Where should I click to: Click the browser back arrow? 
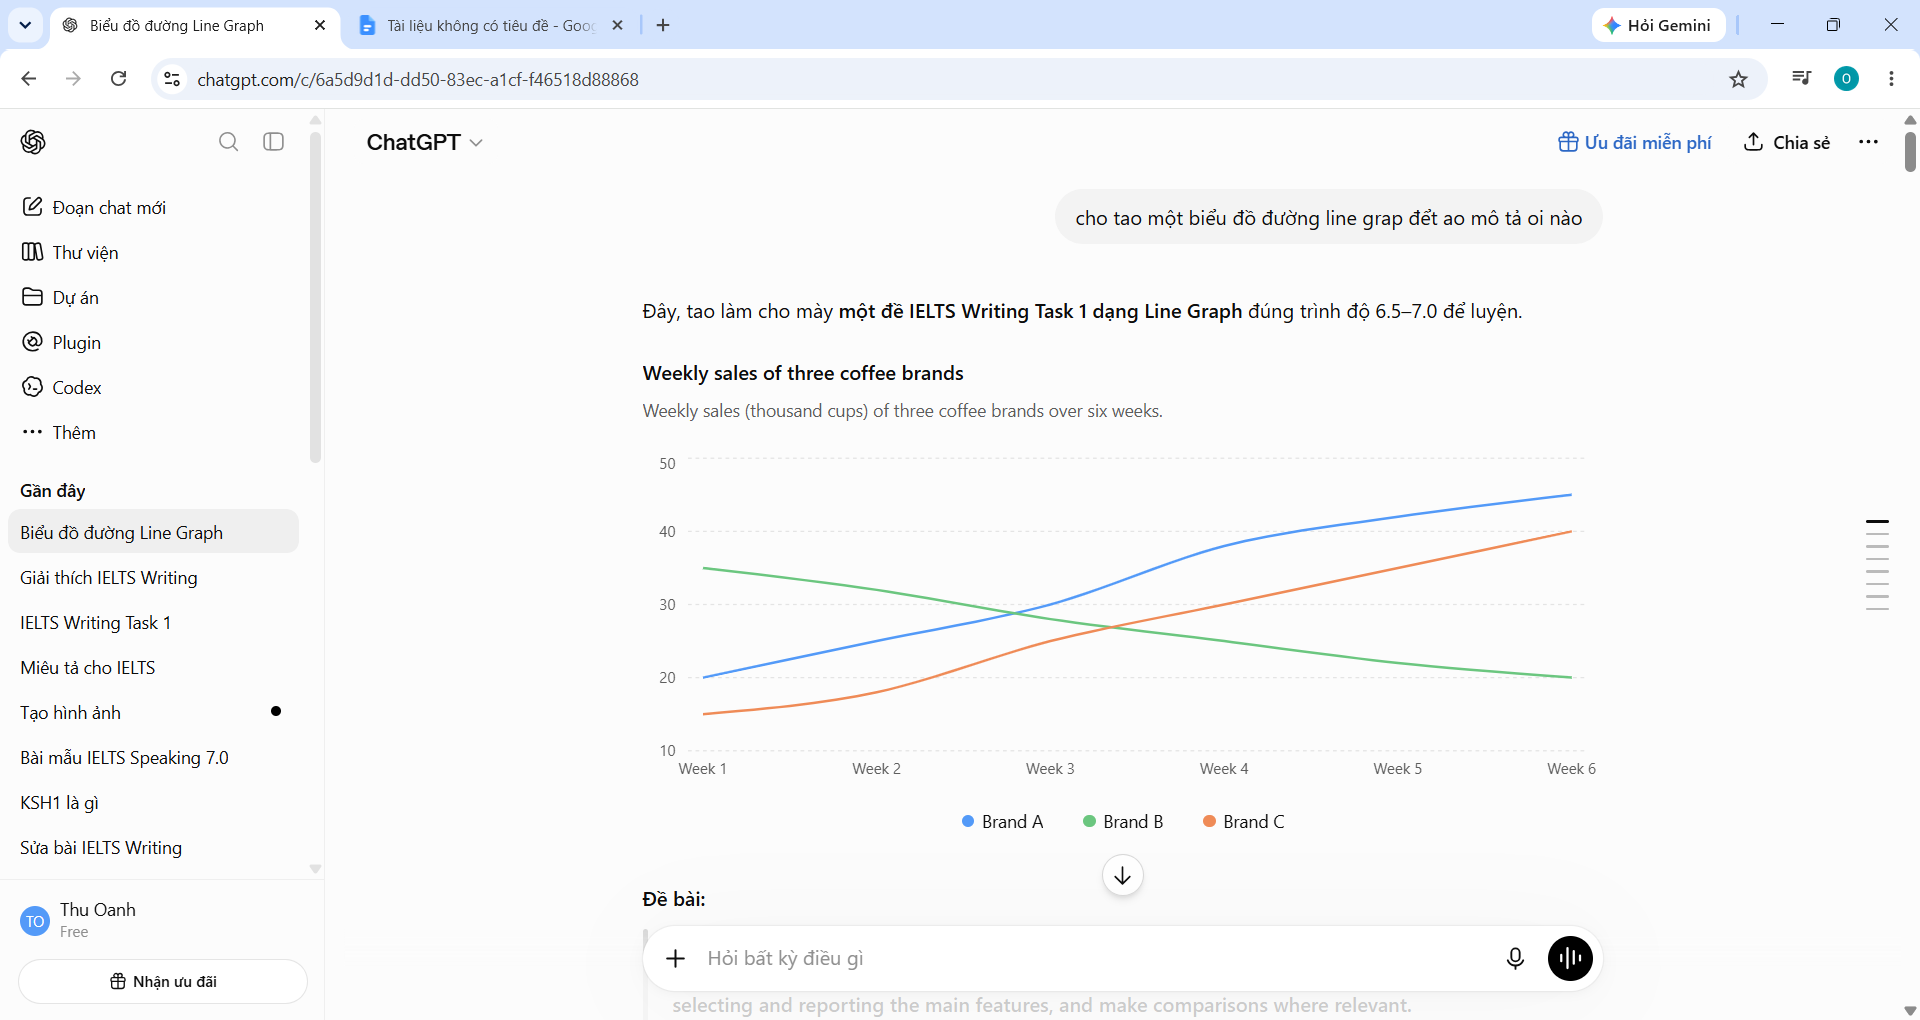[29, 79]
